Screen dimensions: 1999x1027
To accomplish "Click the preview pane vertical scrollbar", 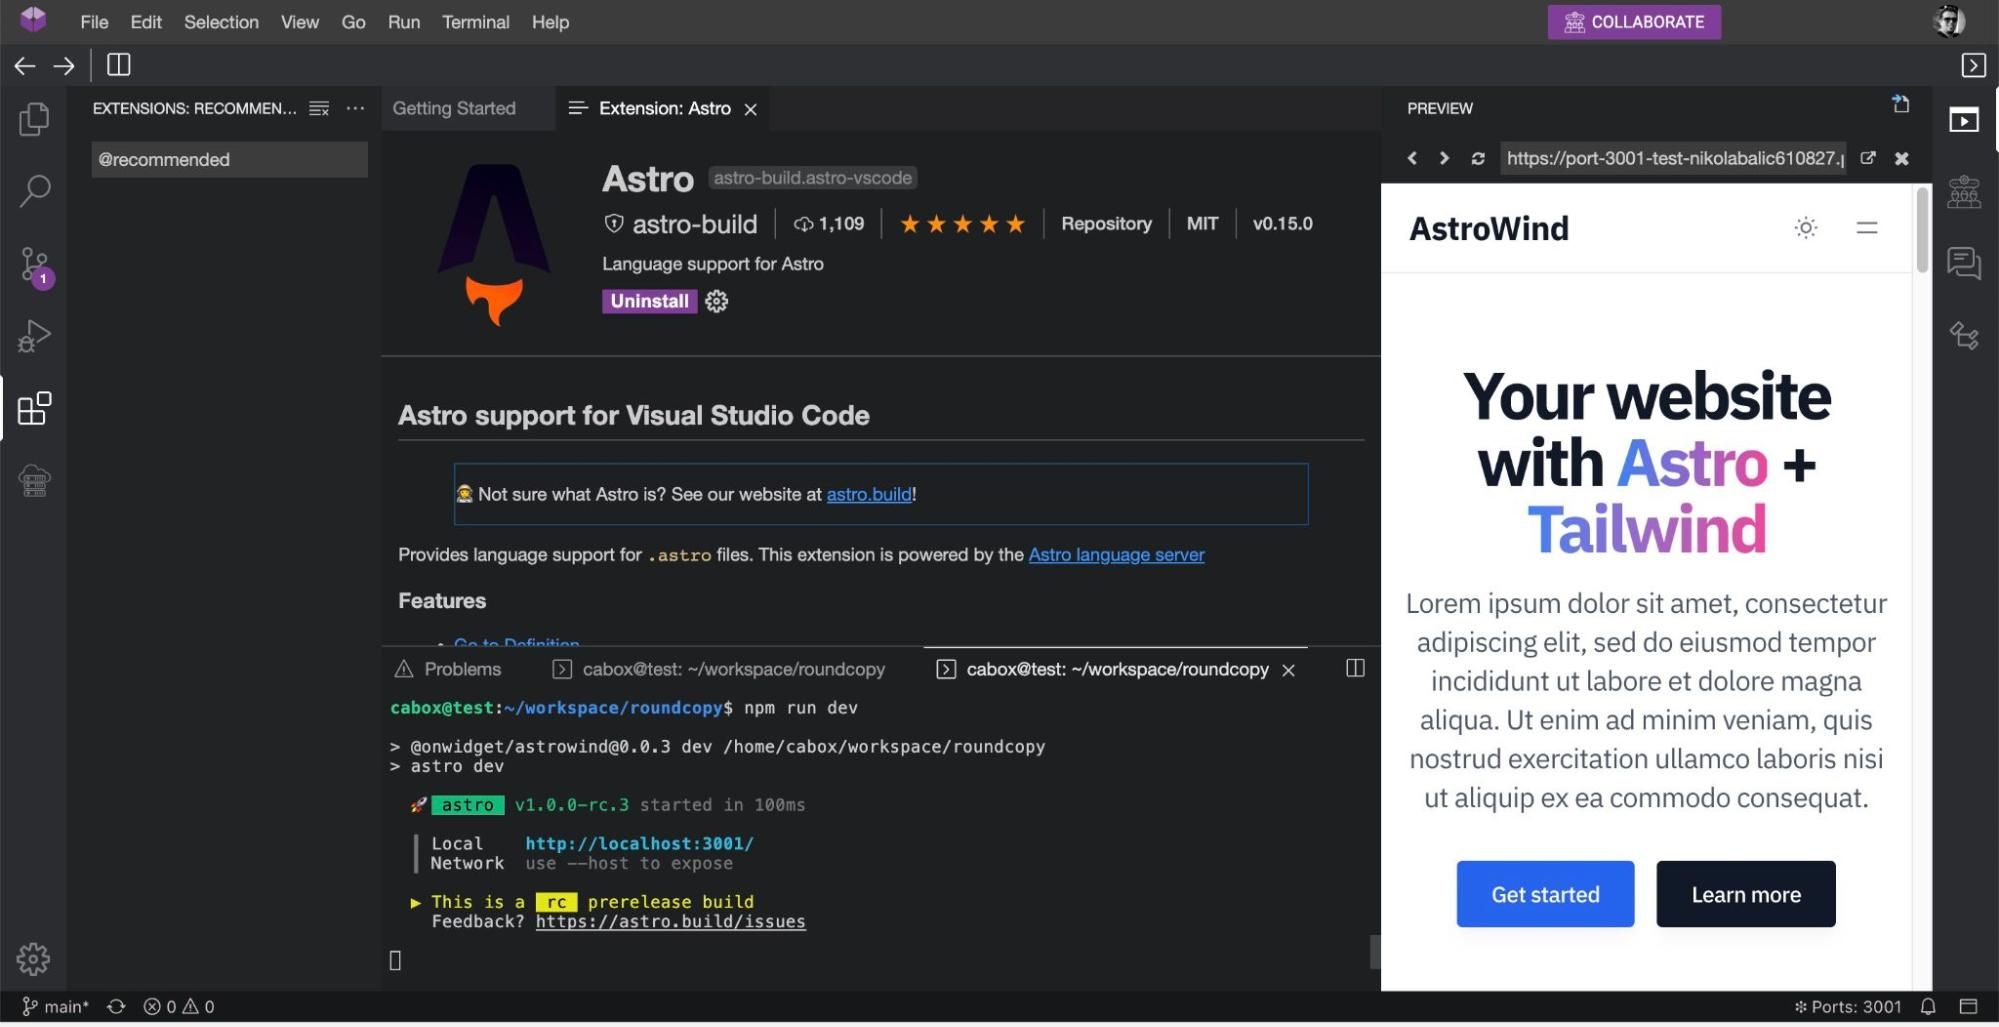I will [1921, 230].
